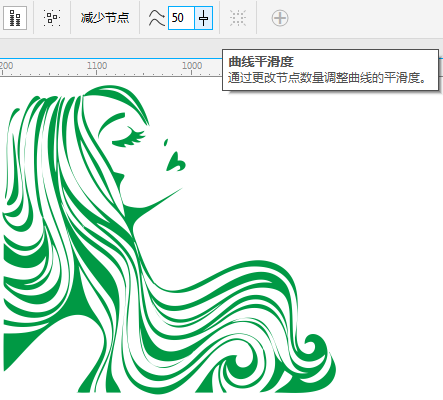Open the curve smoothness slider button
The image size is (443, 400).
[x=203, y=18]
